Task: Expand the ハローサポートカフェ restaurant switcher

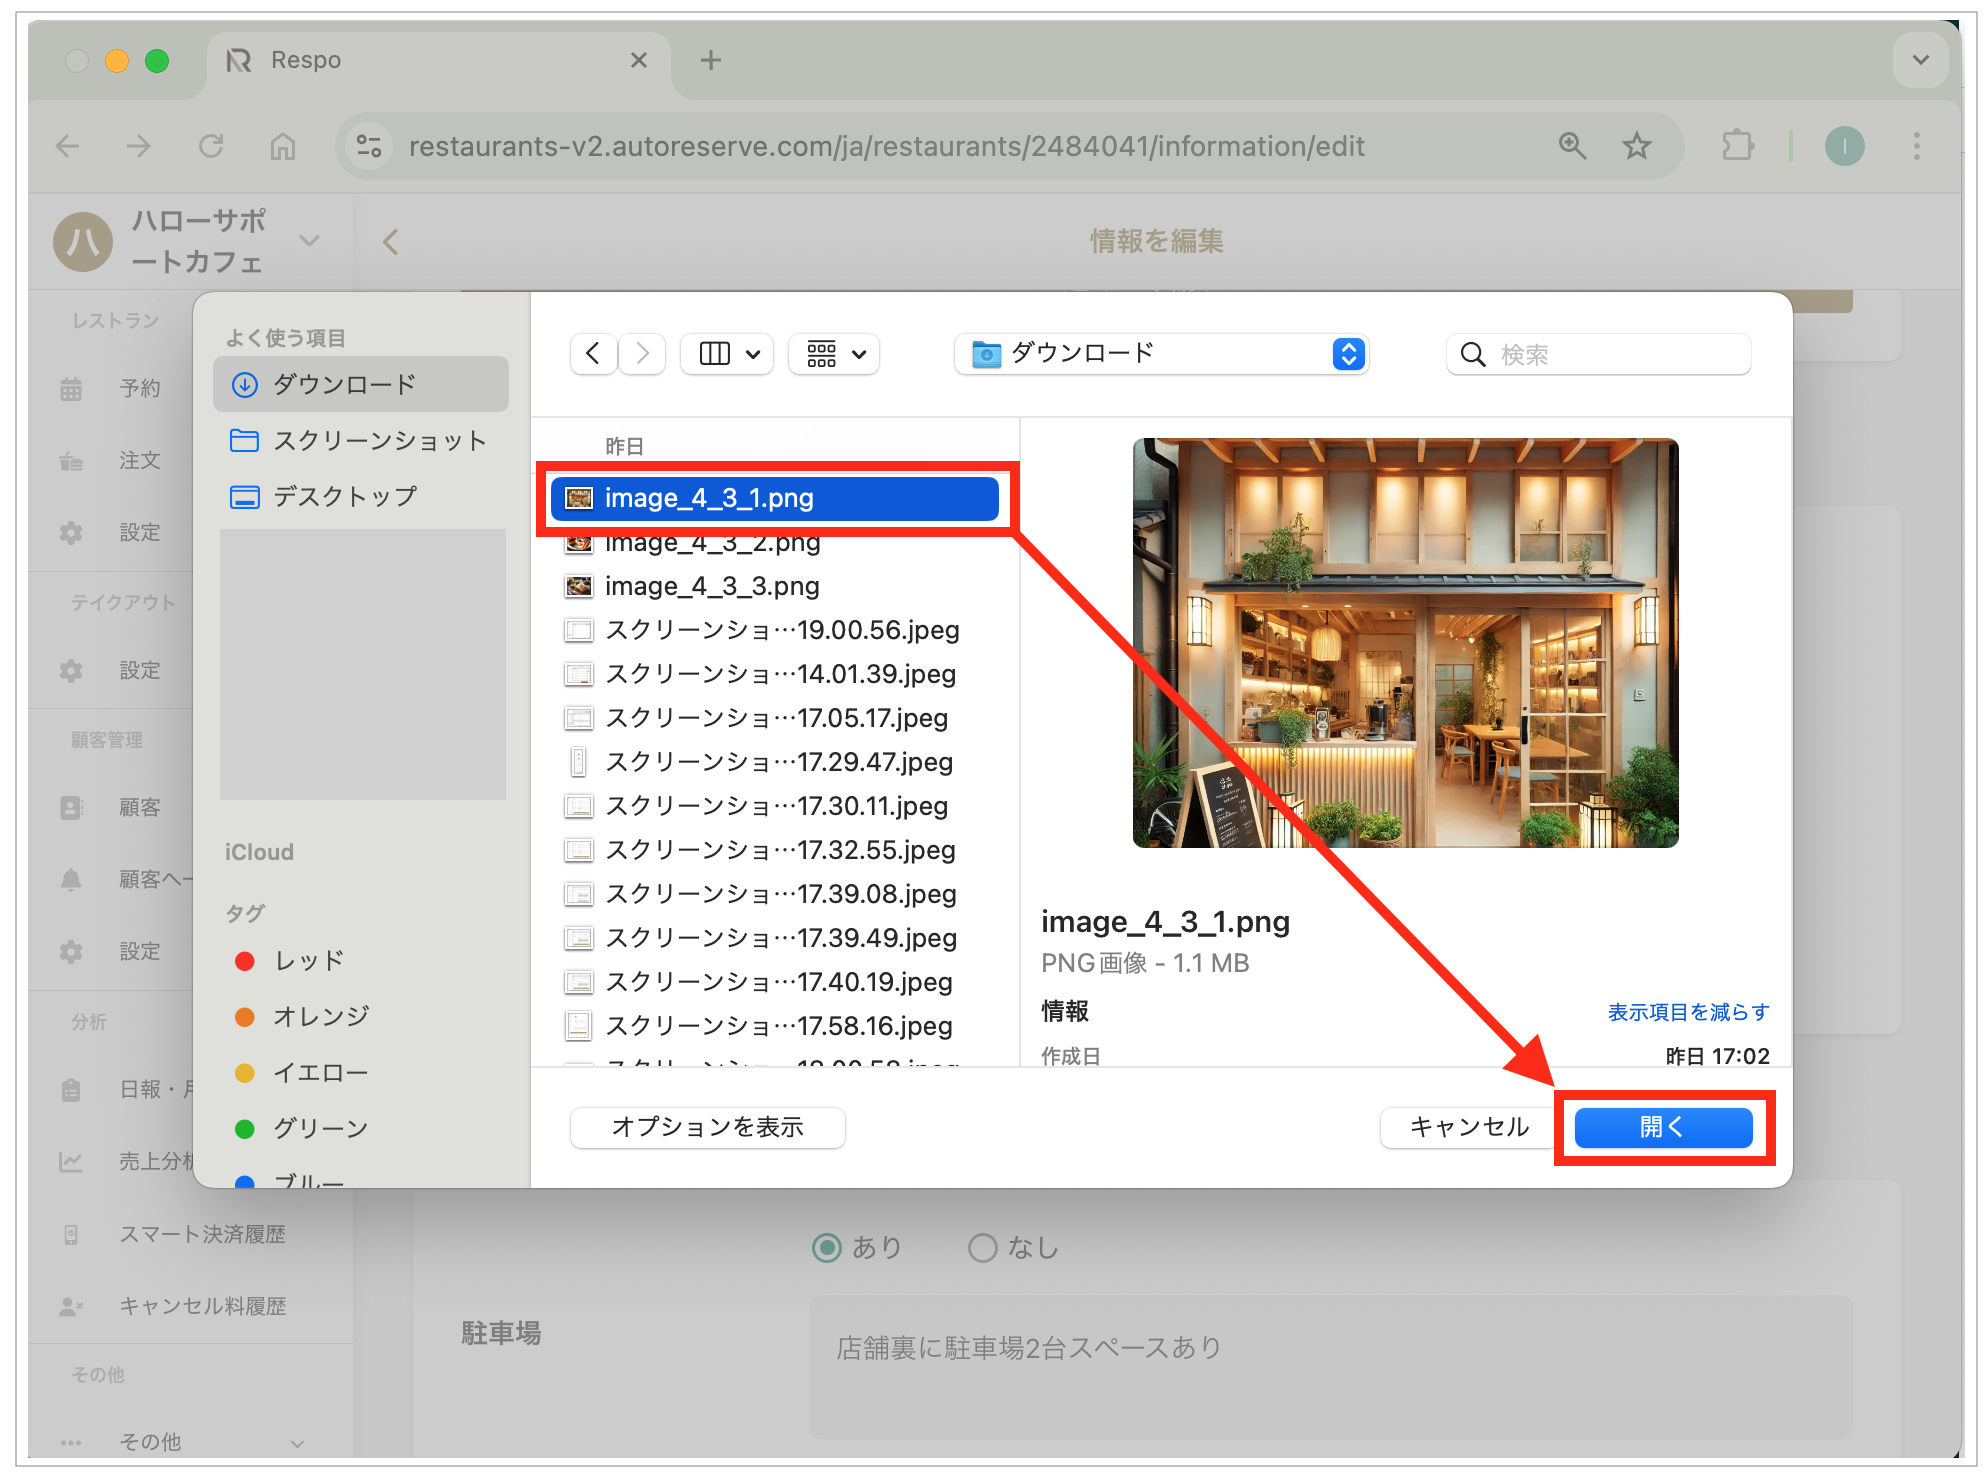Action: (310, 241)
